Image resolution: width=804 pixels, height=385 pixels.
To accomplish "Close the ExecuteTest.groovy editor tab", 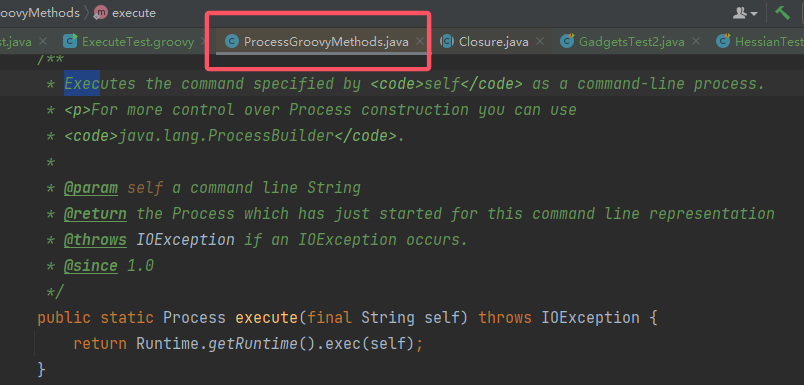I will coord(203,42).
